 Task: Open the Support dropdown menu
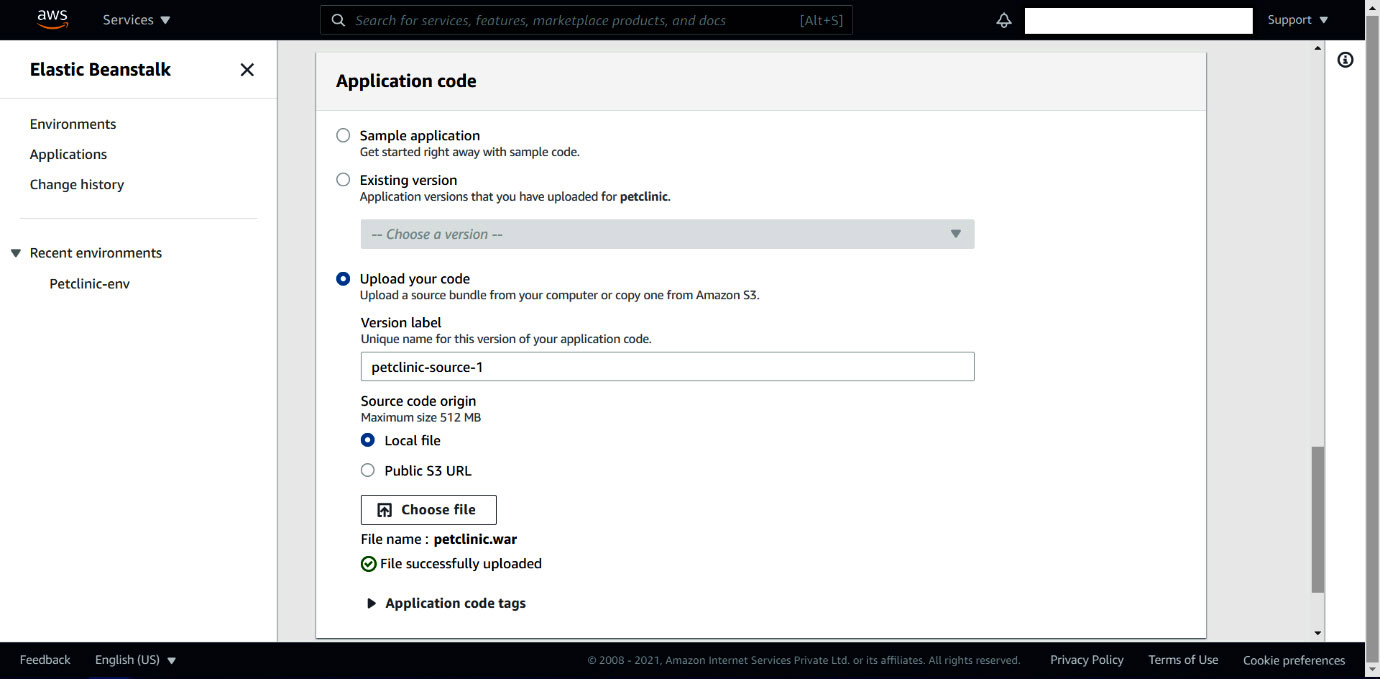coord(1297,20)
